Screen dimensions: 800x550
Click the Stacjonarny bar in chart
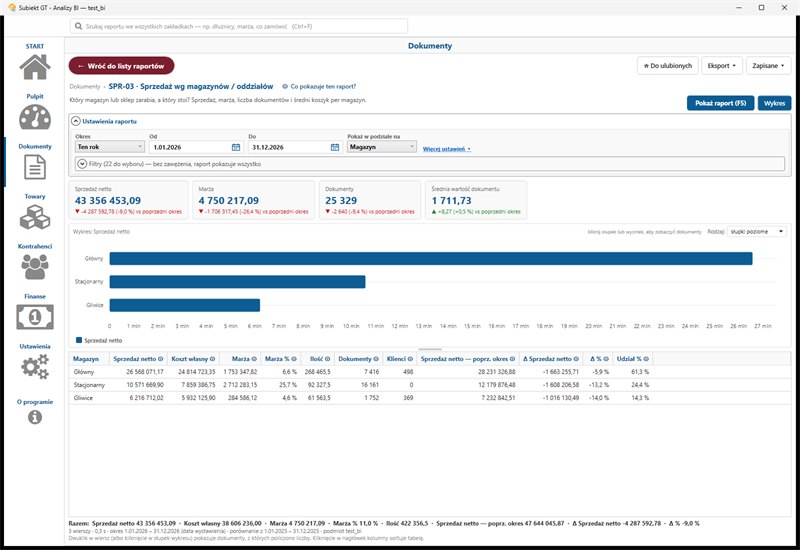click(x=237, y=282)
